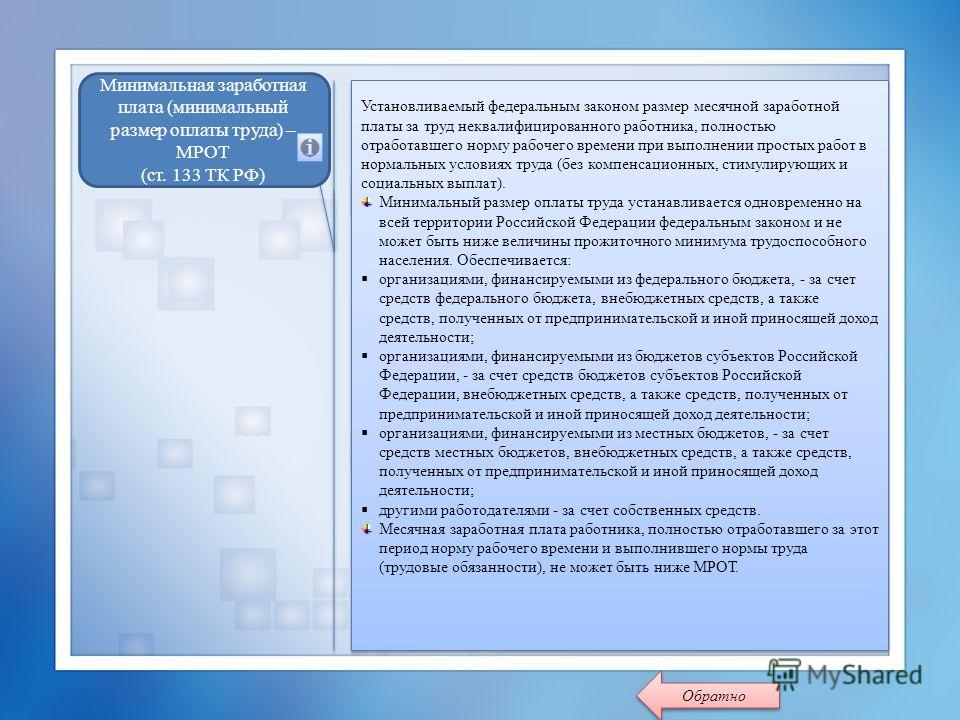Click paragraph starting 'Устанавливаемый федеральным законом'
This screenshot has height=720, width=960.
point(613,144)
